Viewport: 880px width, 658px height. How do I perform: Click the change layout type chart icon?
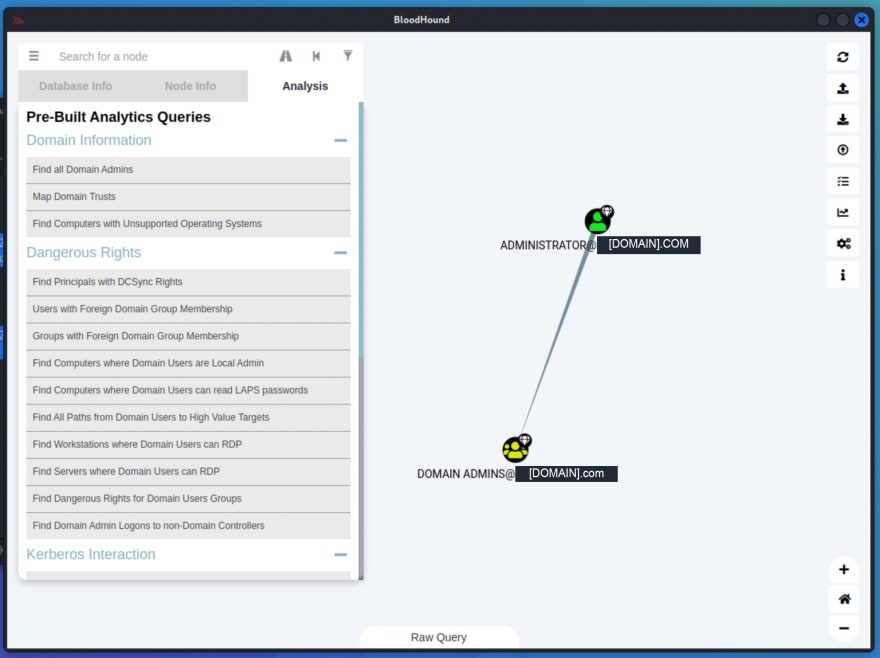point(843,212)
